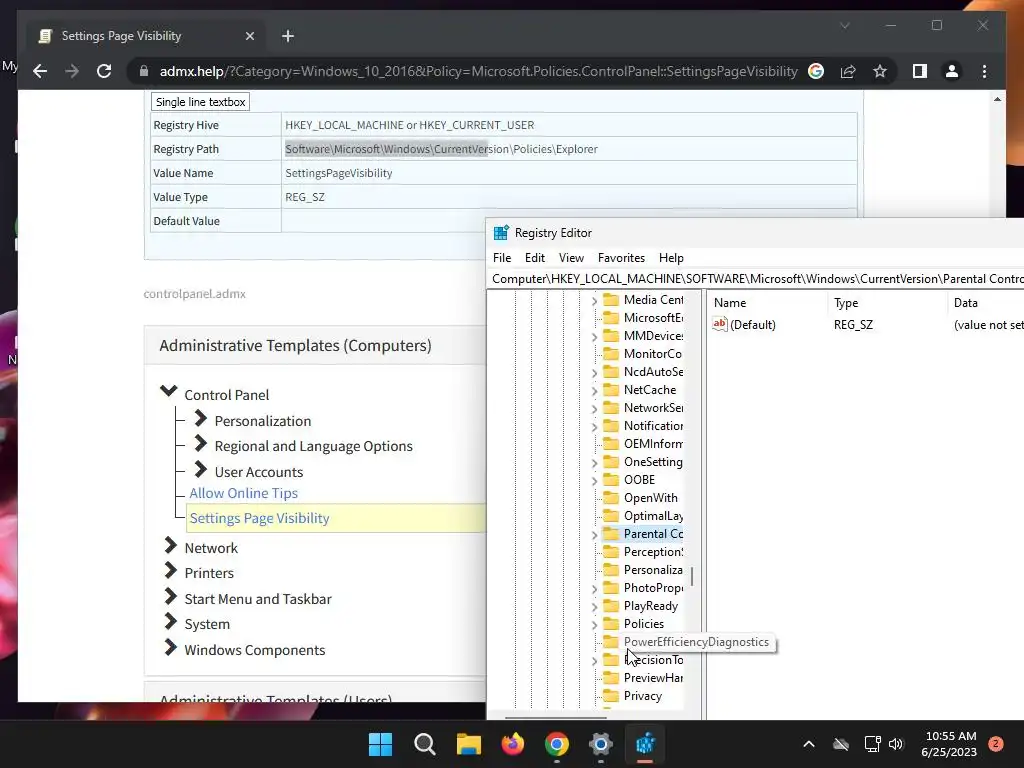Open Edit menu in Registry Editor
Viewport: 1024px width, 768px height.
click(535, 258)
